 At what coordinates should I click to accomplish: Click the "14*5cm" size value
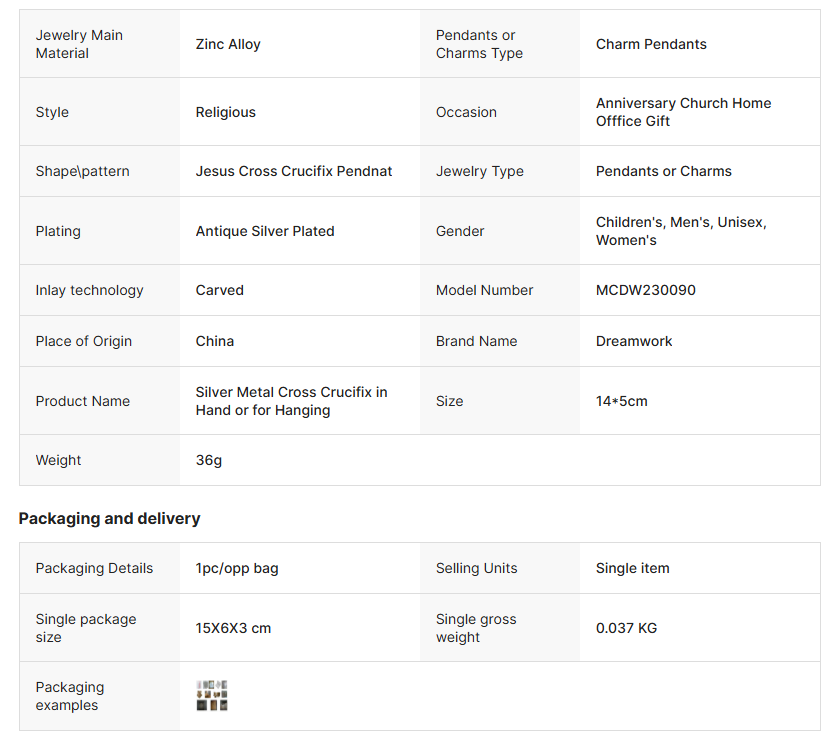click(x=622, y=401)
